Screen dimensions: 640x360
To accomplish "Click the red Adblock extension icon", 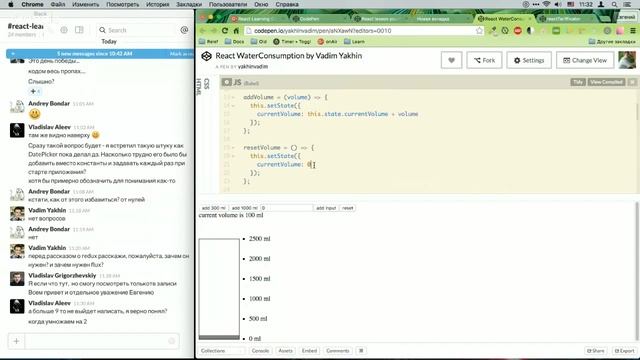I will pyautogui.click(x=518, y=31).
